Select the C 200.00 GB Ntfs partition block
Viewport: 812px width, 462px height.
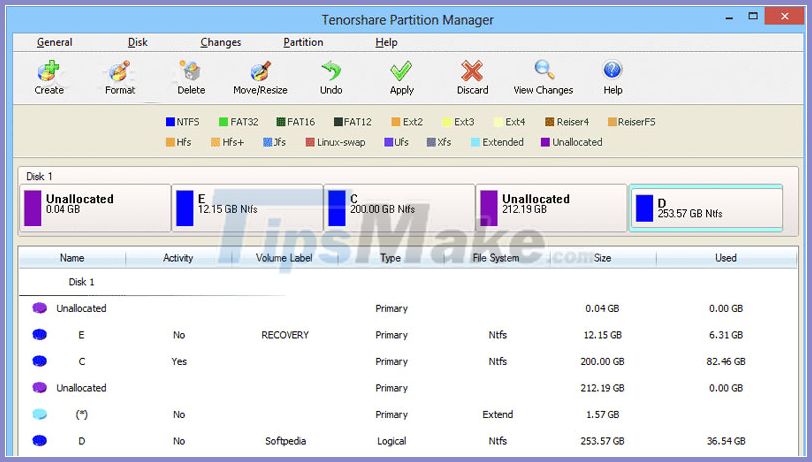(x=399, y=208)
